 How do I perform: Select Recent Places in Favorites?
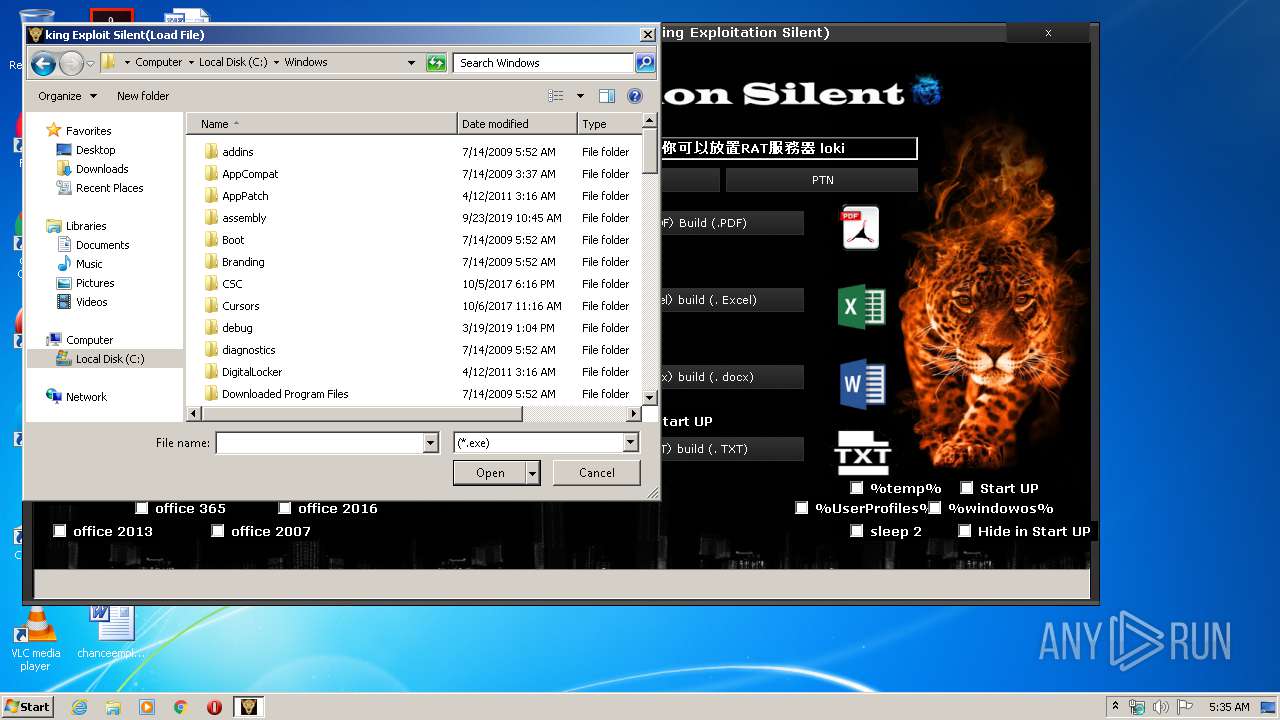tap(109, 188)
